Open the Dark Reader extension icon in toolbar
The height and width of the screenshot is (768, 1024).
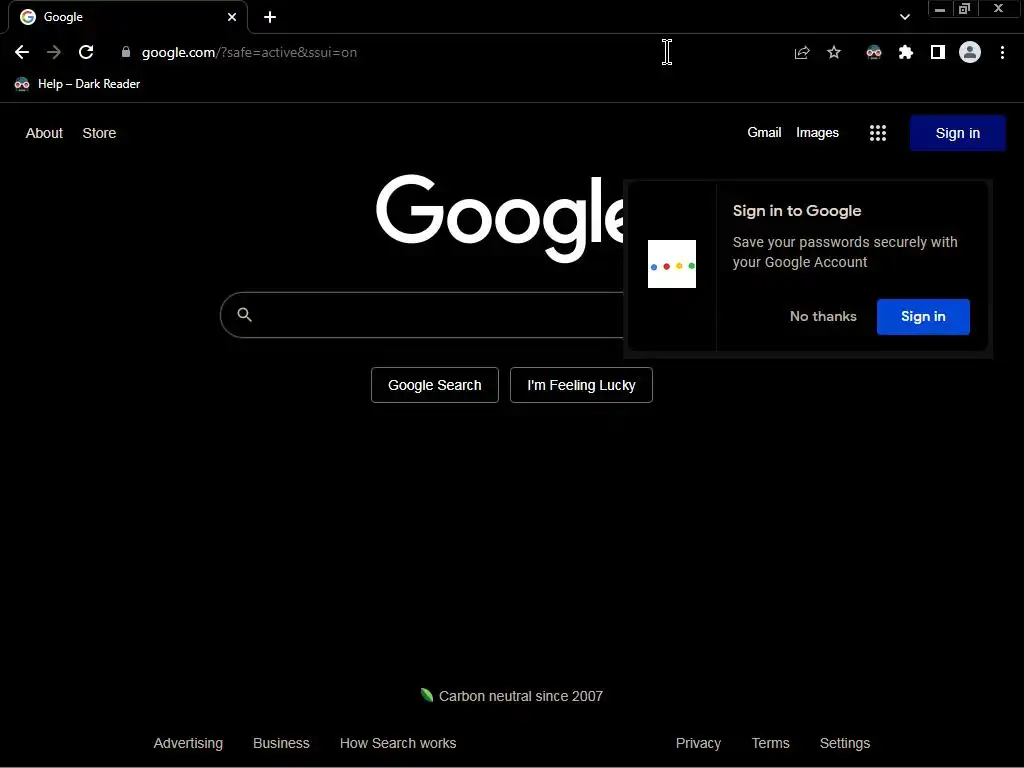pyautogui.click(x=874, y=52)
